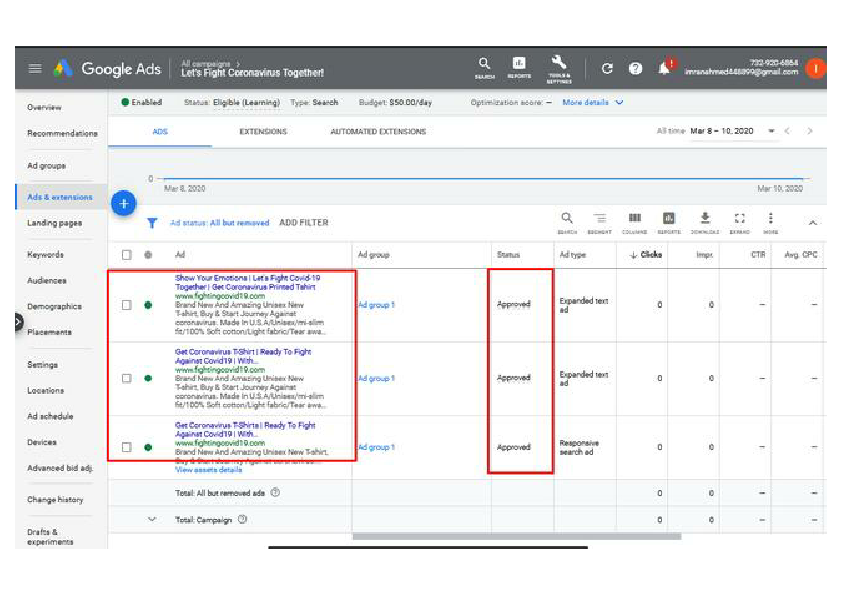The height and width of the screenshot is (595, 842).
Task: Click status dot of Responsive search ad
Action: click(148, 447)
